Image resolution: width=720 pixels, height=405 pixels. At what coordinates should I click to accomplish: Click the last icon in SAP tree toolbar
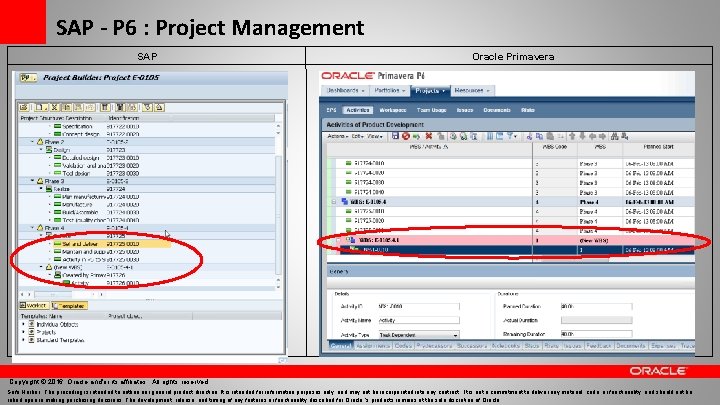[x=159, y=107]
